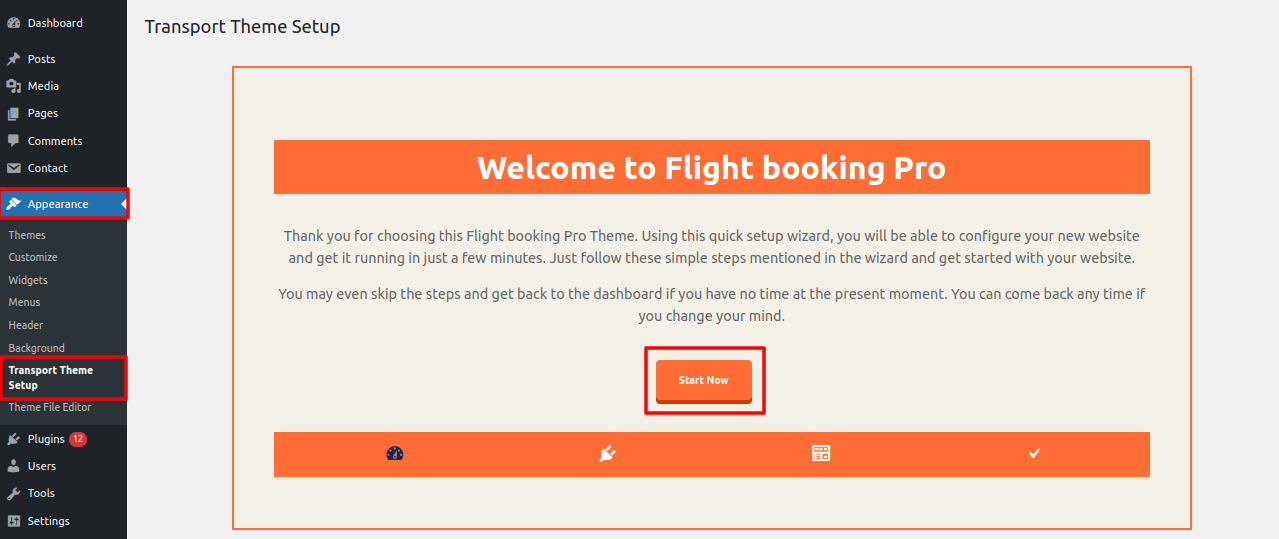Click the Media icon in sidebar
This screenshot has width=1279, height=539.
coord(14,86)
